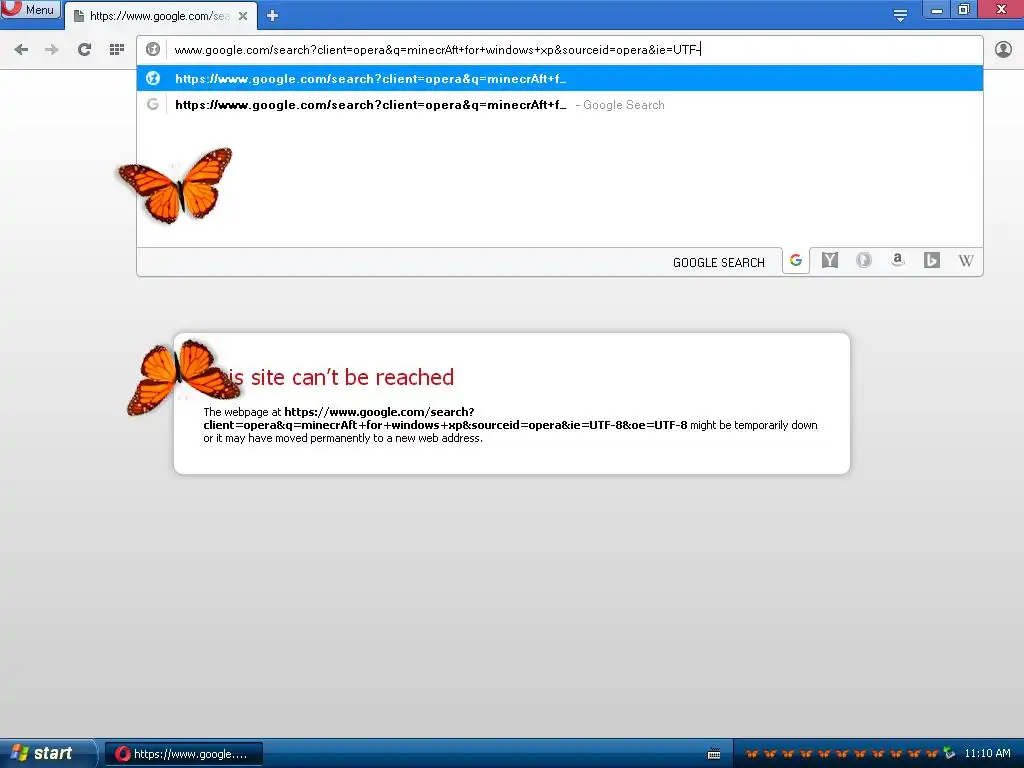
Task: Click the last tray icon before clock
Action: [950, 753]
